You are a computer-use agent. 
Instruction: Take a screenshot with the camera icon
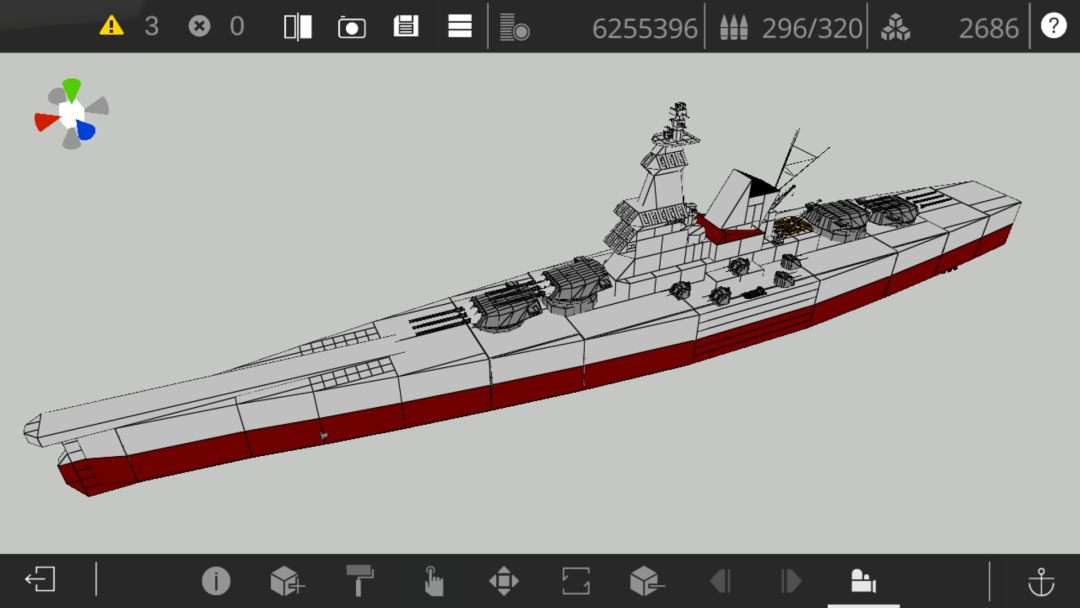(351, 28)
